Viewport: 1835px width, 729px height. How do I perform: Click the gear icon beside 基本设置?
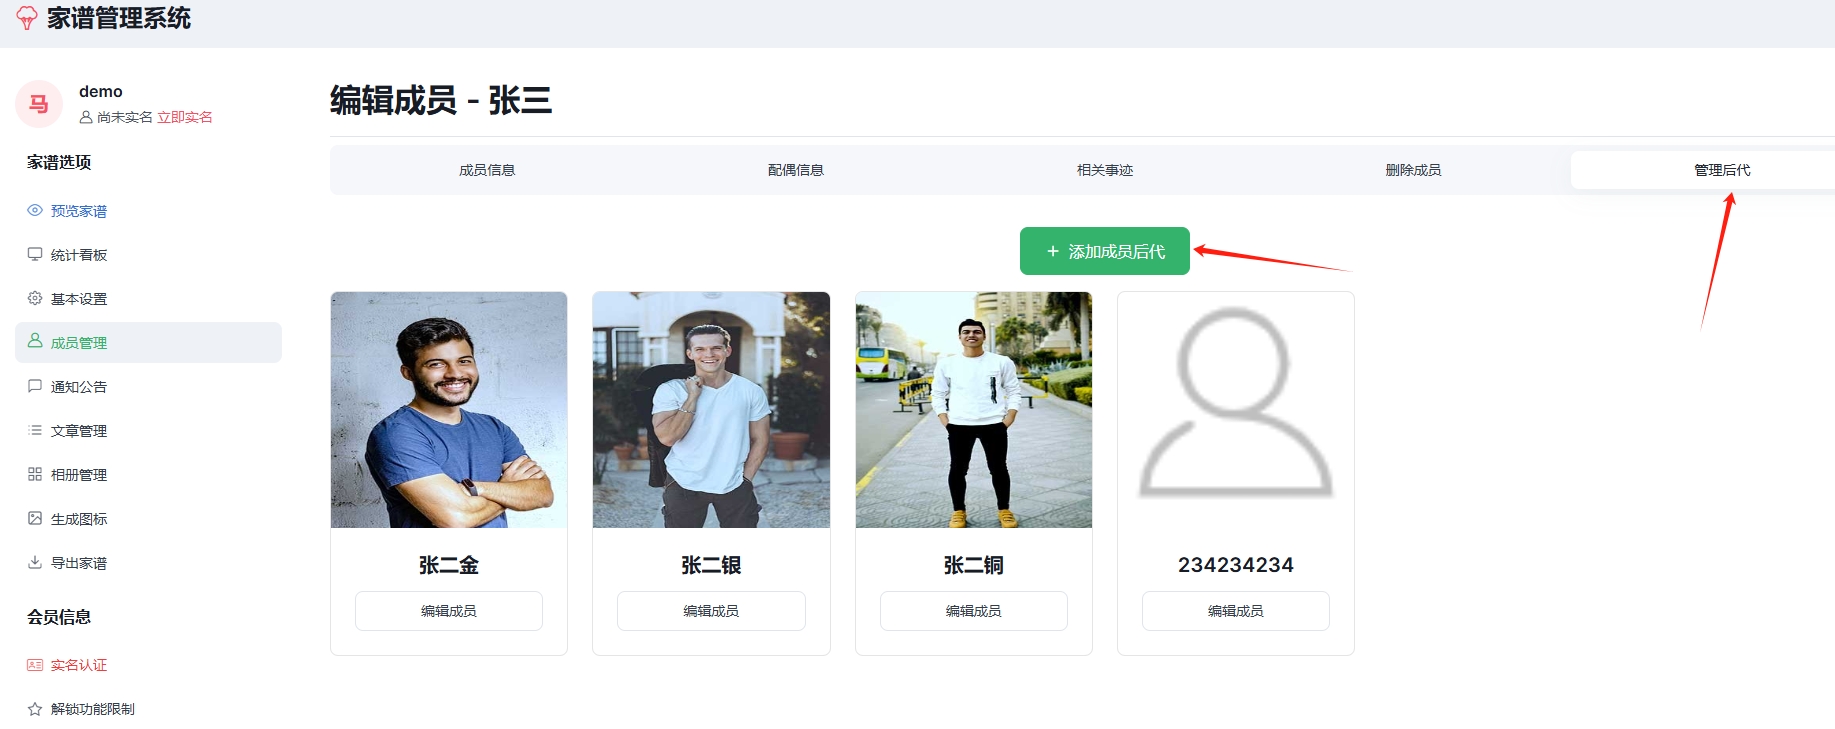point(35,298)
